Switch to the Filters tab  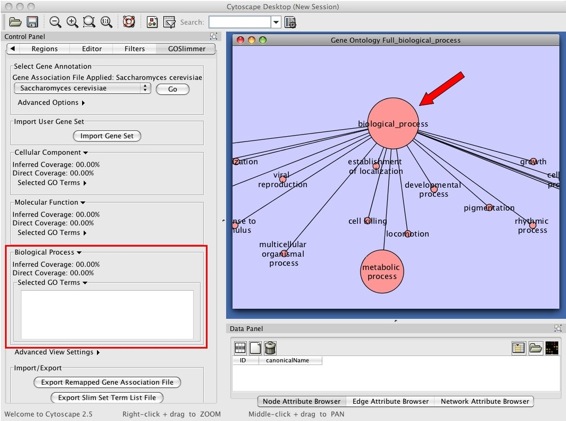[134, 49]
